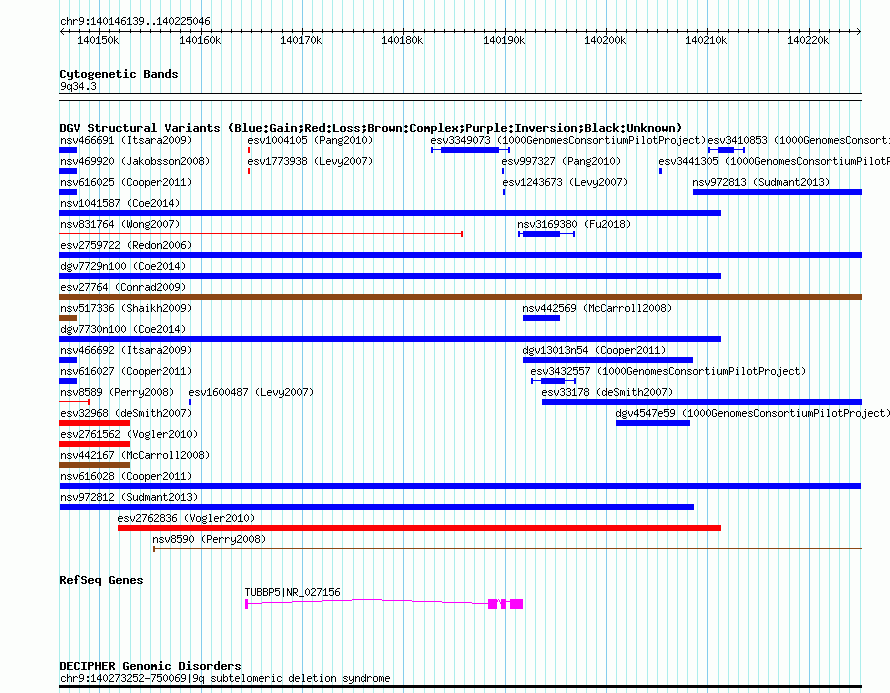Select dgv13013n54 (Cooper2011) bar

pyautogui.click(x=607, y=360)
